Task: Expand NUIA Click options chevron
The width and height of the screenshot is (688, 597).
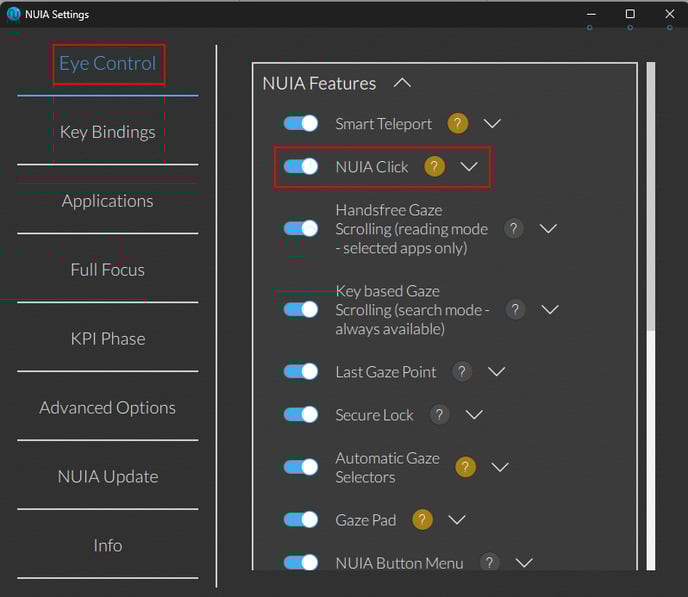Action: click(469, 167)
